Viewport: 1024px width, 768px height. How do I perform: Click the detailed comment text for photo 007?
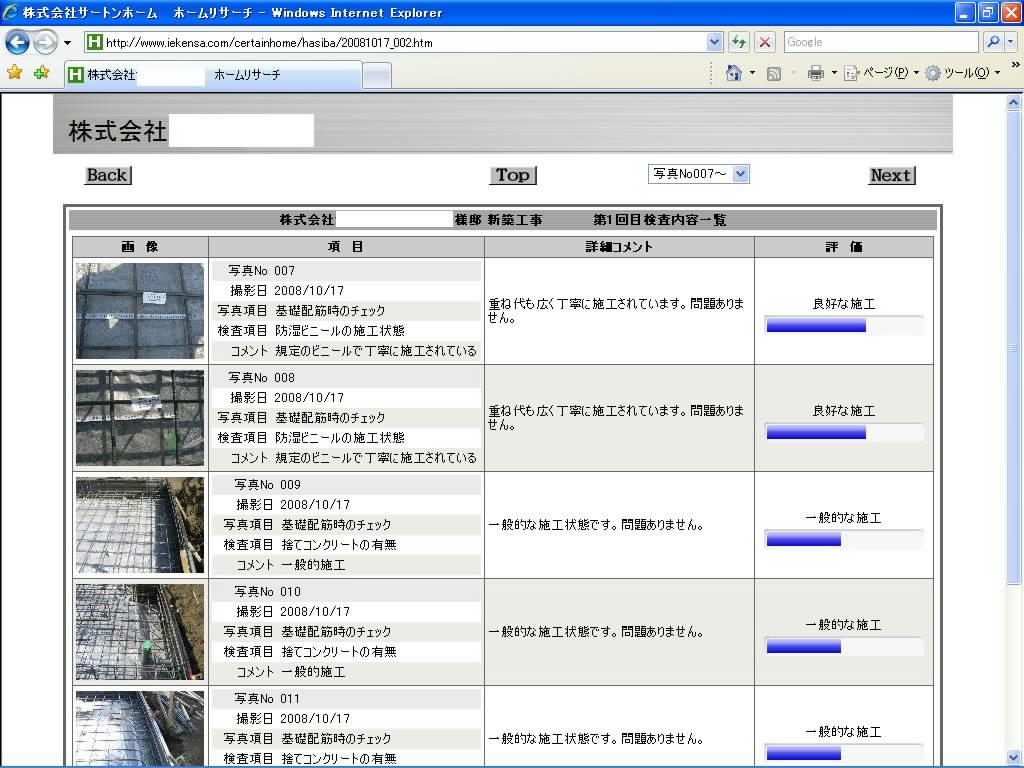[616, 311]
